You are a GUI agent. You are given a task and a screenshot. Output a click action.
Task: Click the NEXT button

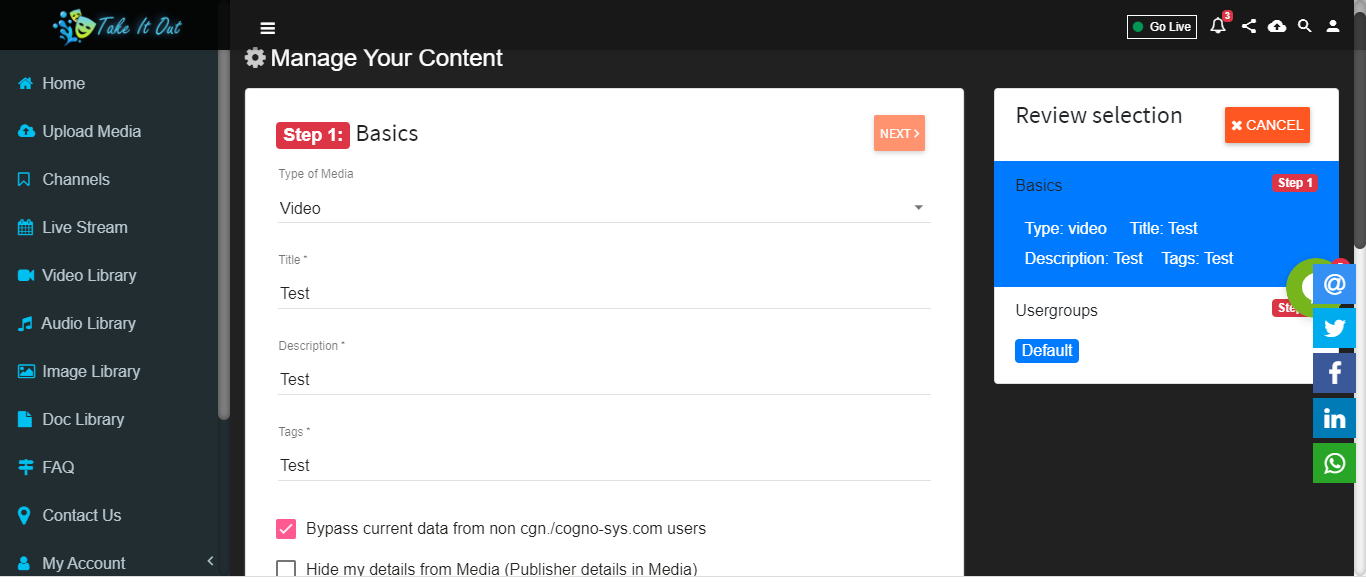[x=899, y=133]
